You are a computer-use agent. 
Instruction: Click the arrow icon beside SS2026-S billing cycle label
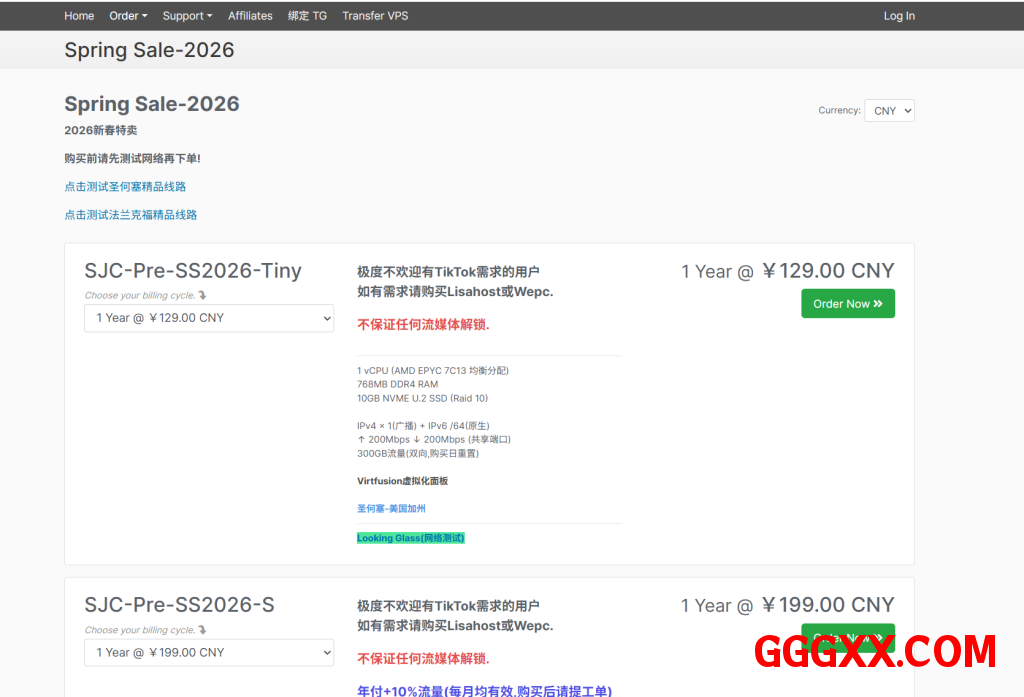point(203,630)
